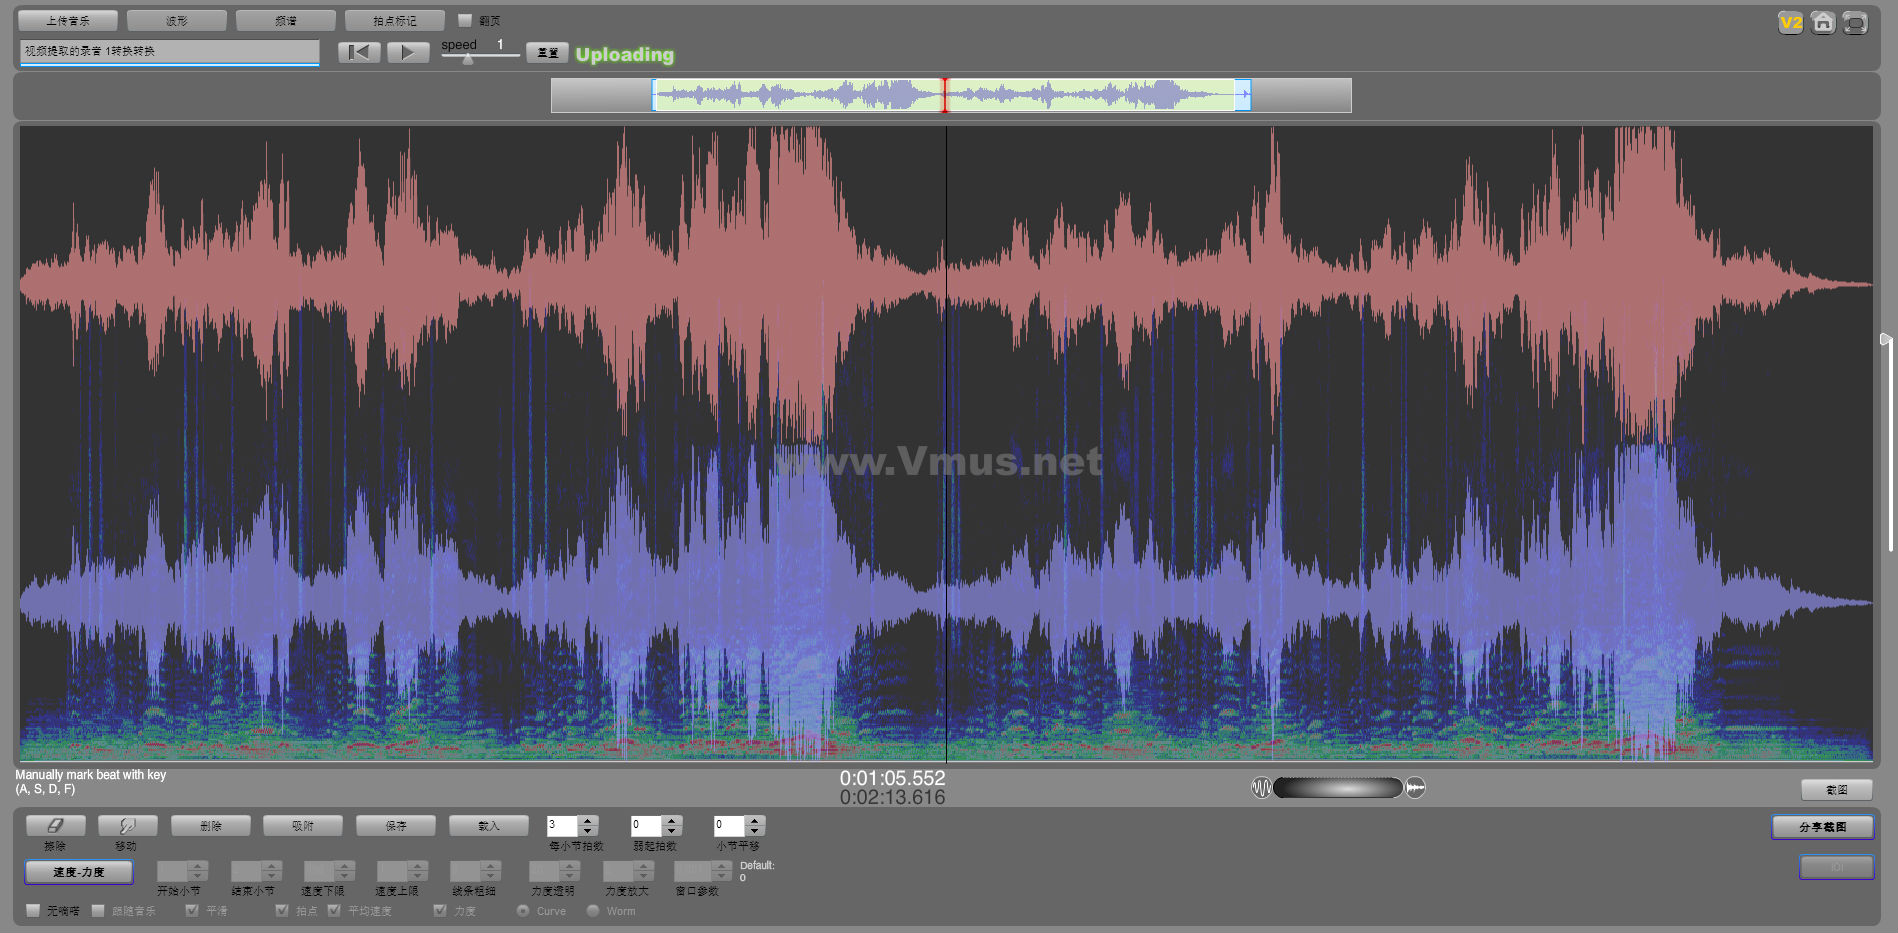Decrease 每小节拍数 beats per bar
The width and height of the screenshot is (1898, 933).
click(x=588, y=831)
